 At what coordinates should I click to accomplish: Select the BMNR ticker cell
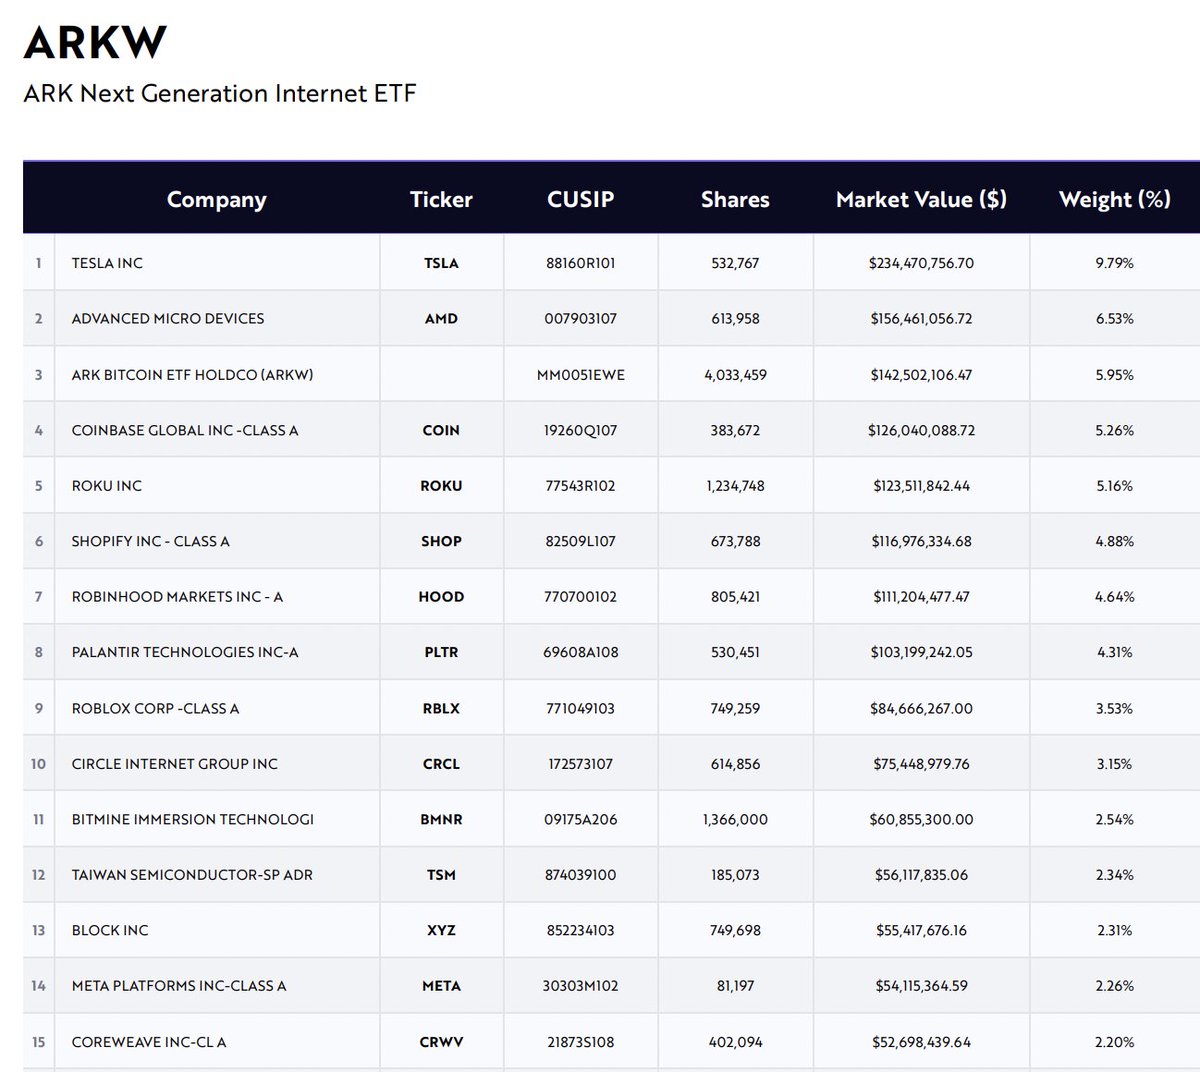click(x=441, y=819)
